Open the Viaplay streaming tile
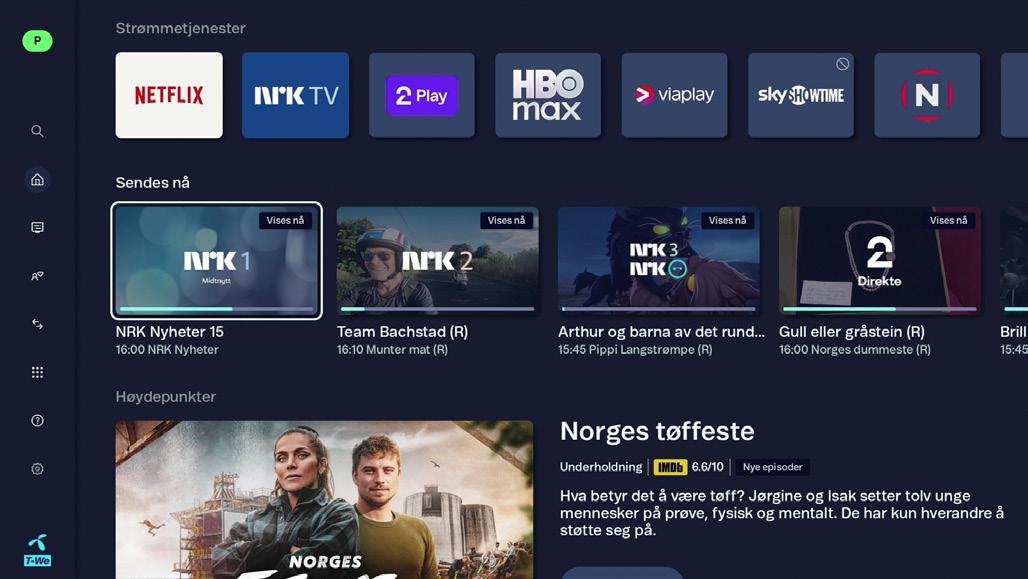This screenshot has width=1028, height=579. pyautogui.click(x=675, y=95)
